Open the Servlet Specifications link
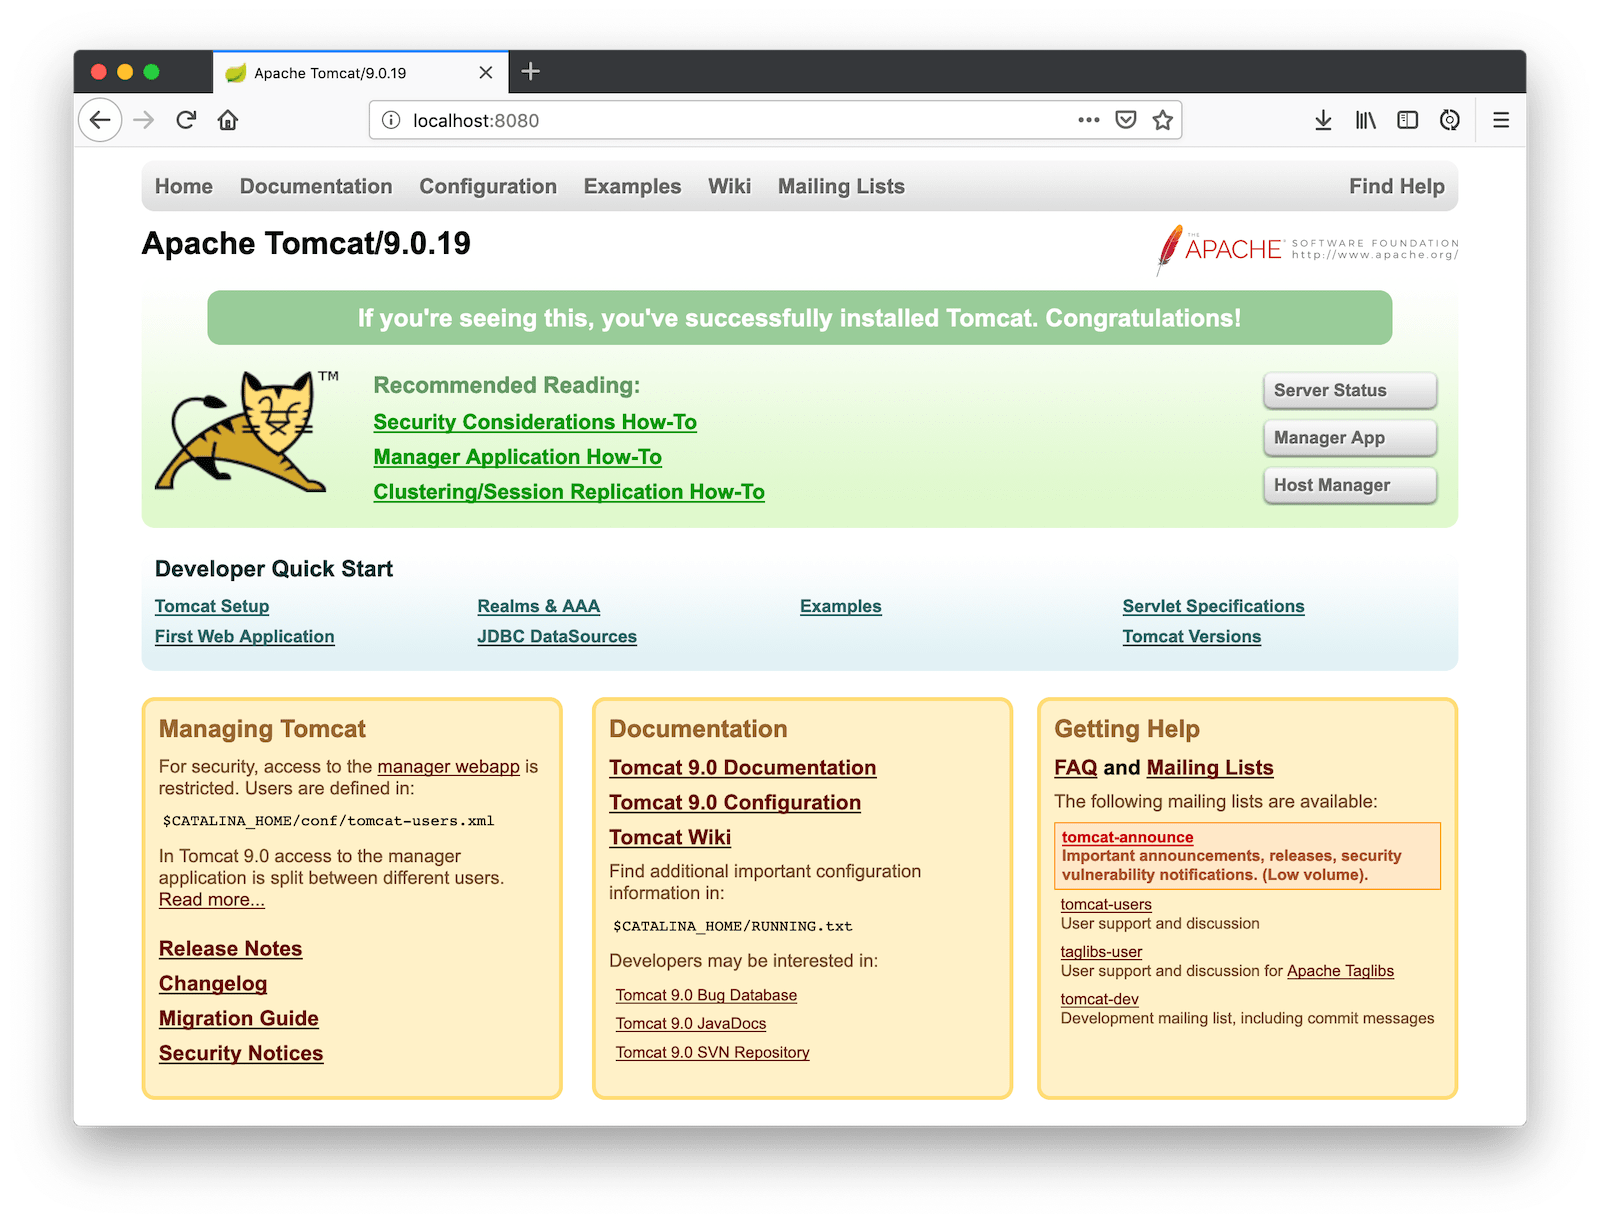 coord(1213,606)
